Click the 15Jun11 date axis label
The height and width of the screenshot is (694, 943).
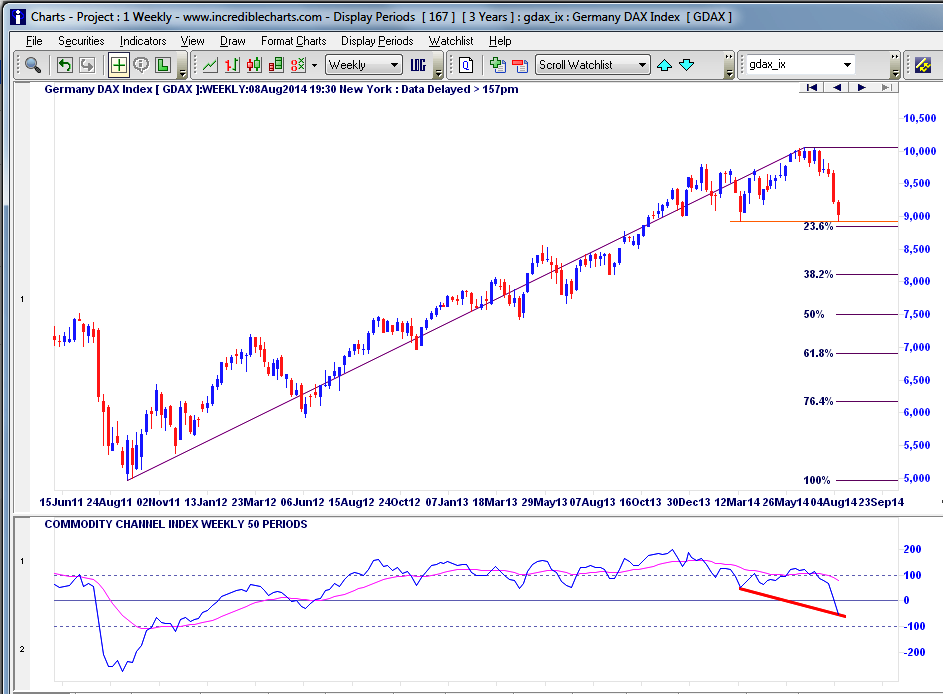(61, 502)
